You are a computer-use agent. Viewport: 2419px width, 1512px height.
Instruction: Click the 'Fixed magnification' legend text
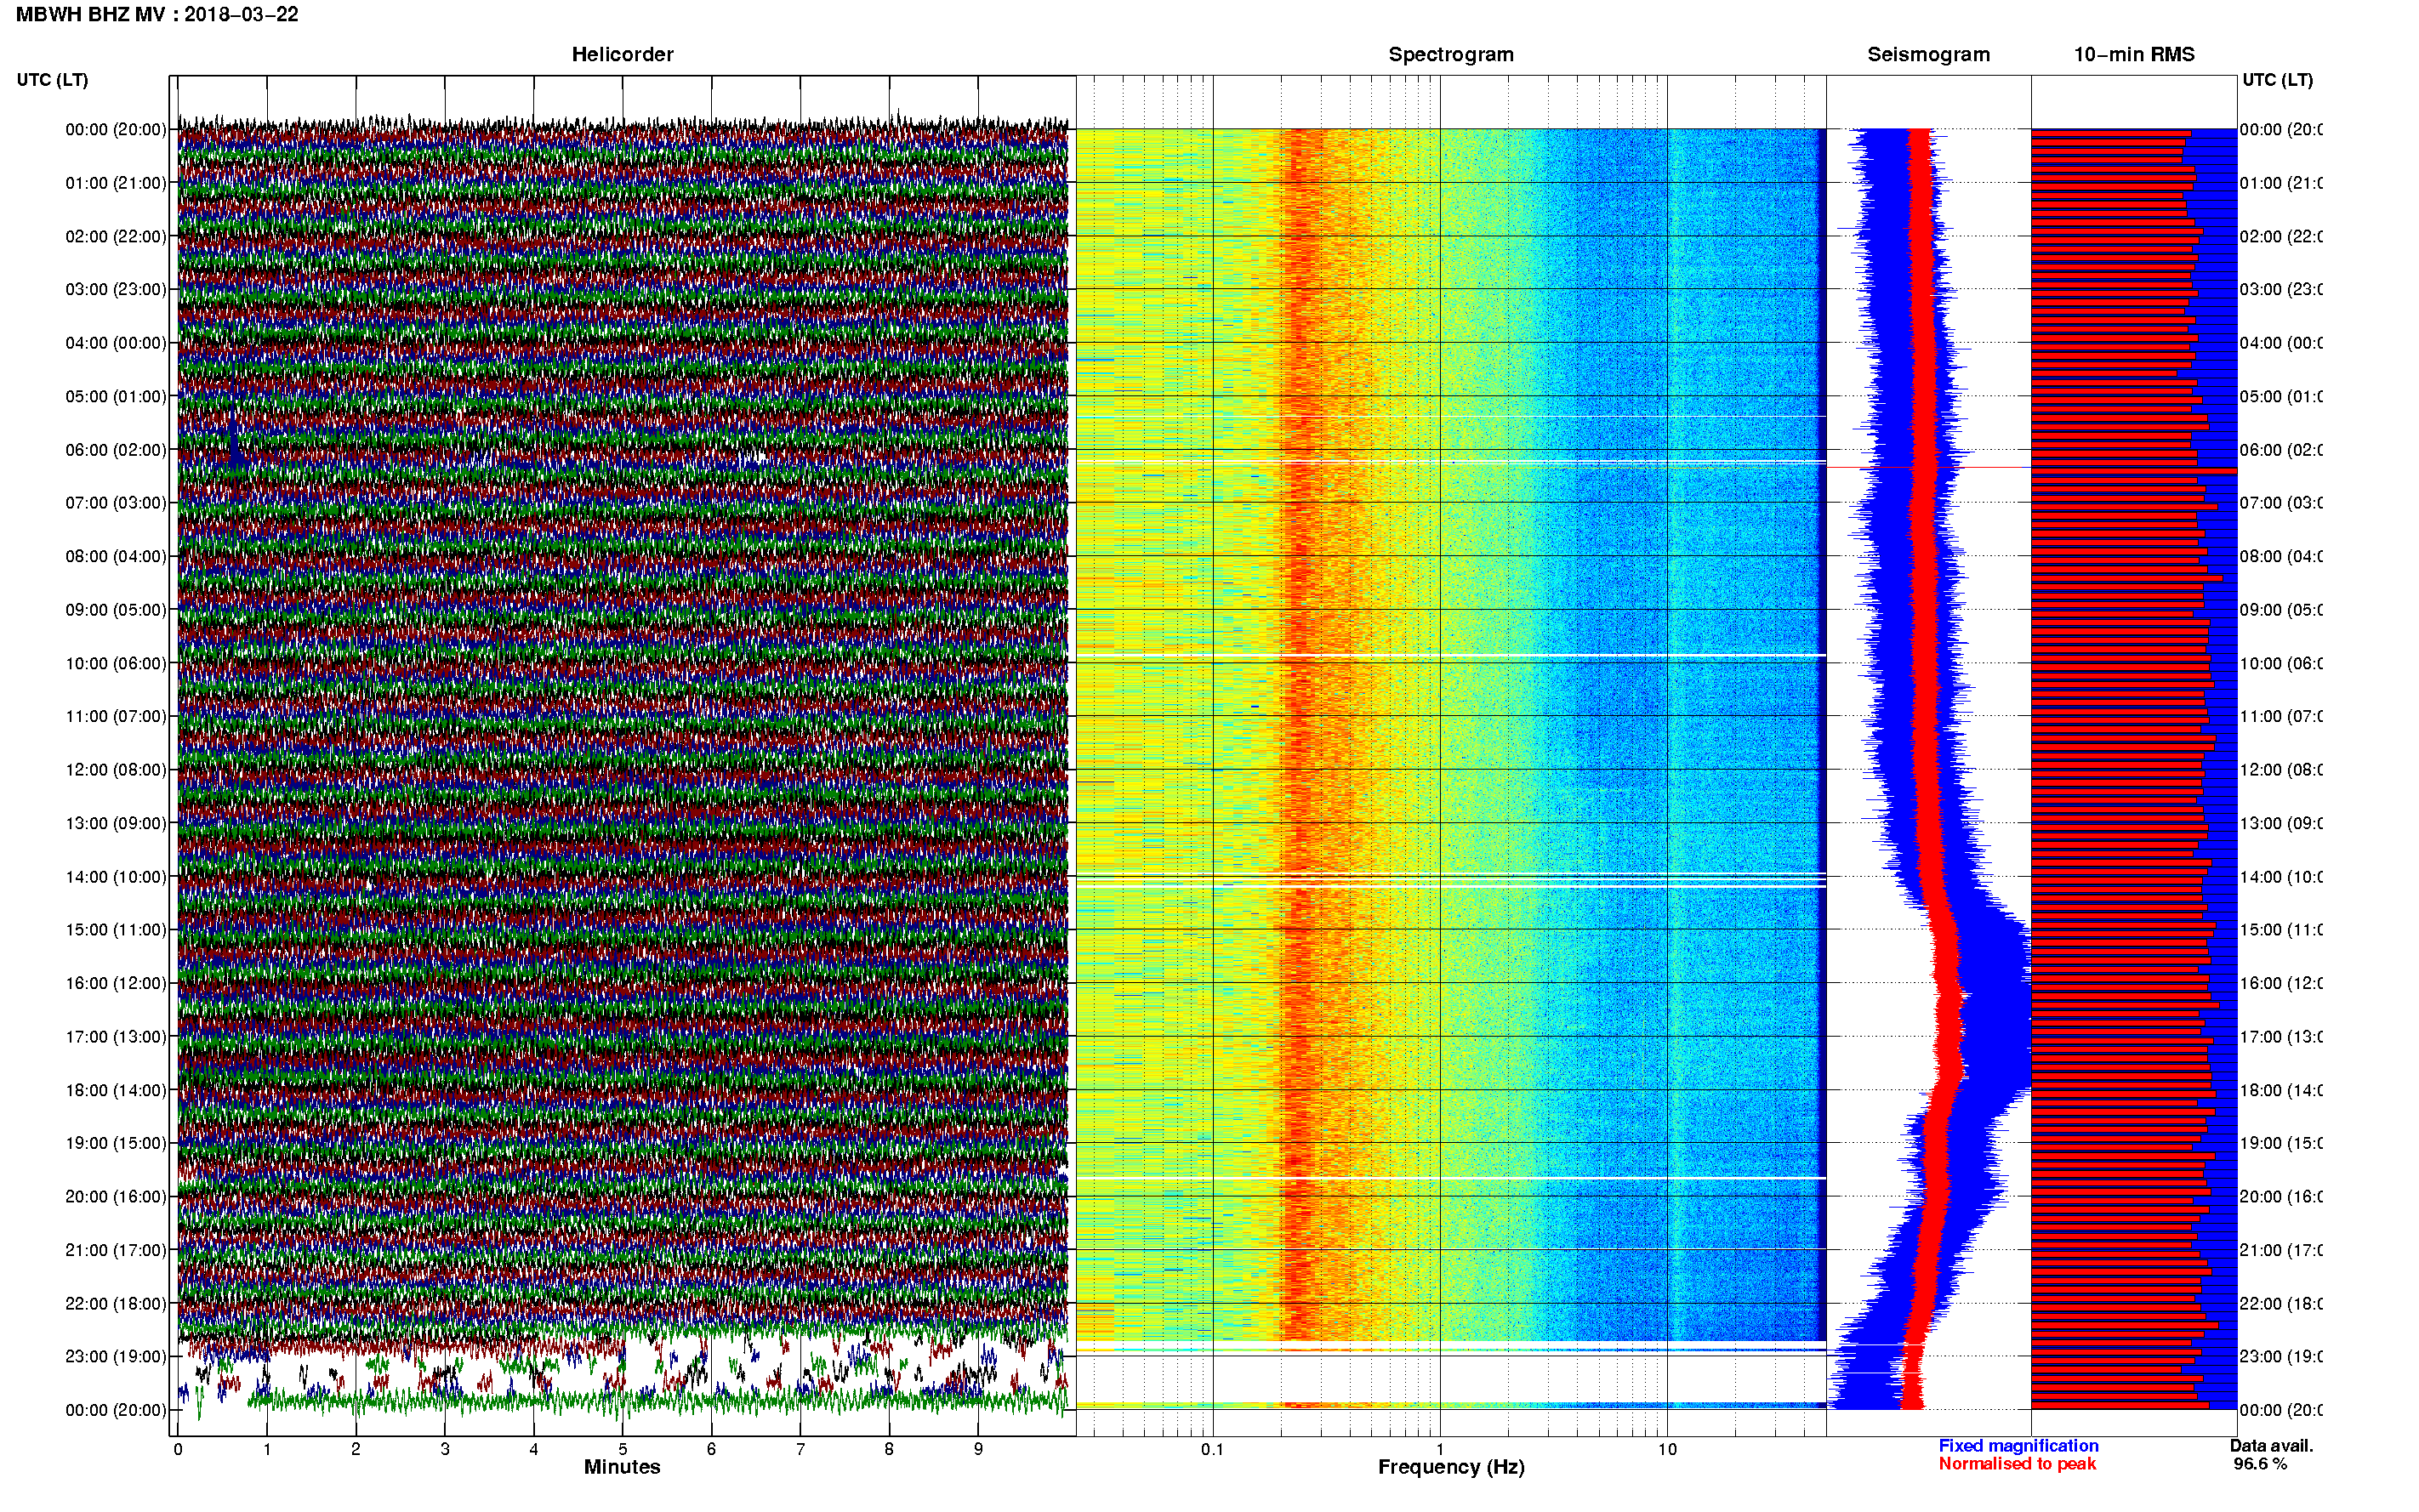(2018, 1446)
